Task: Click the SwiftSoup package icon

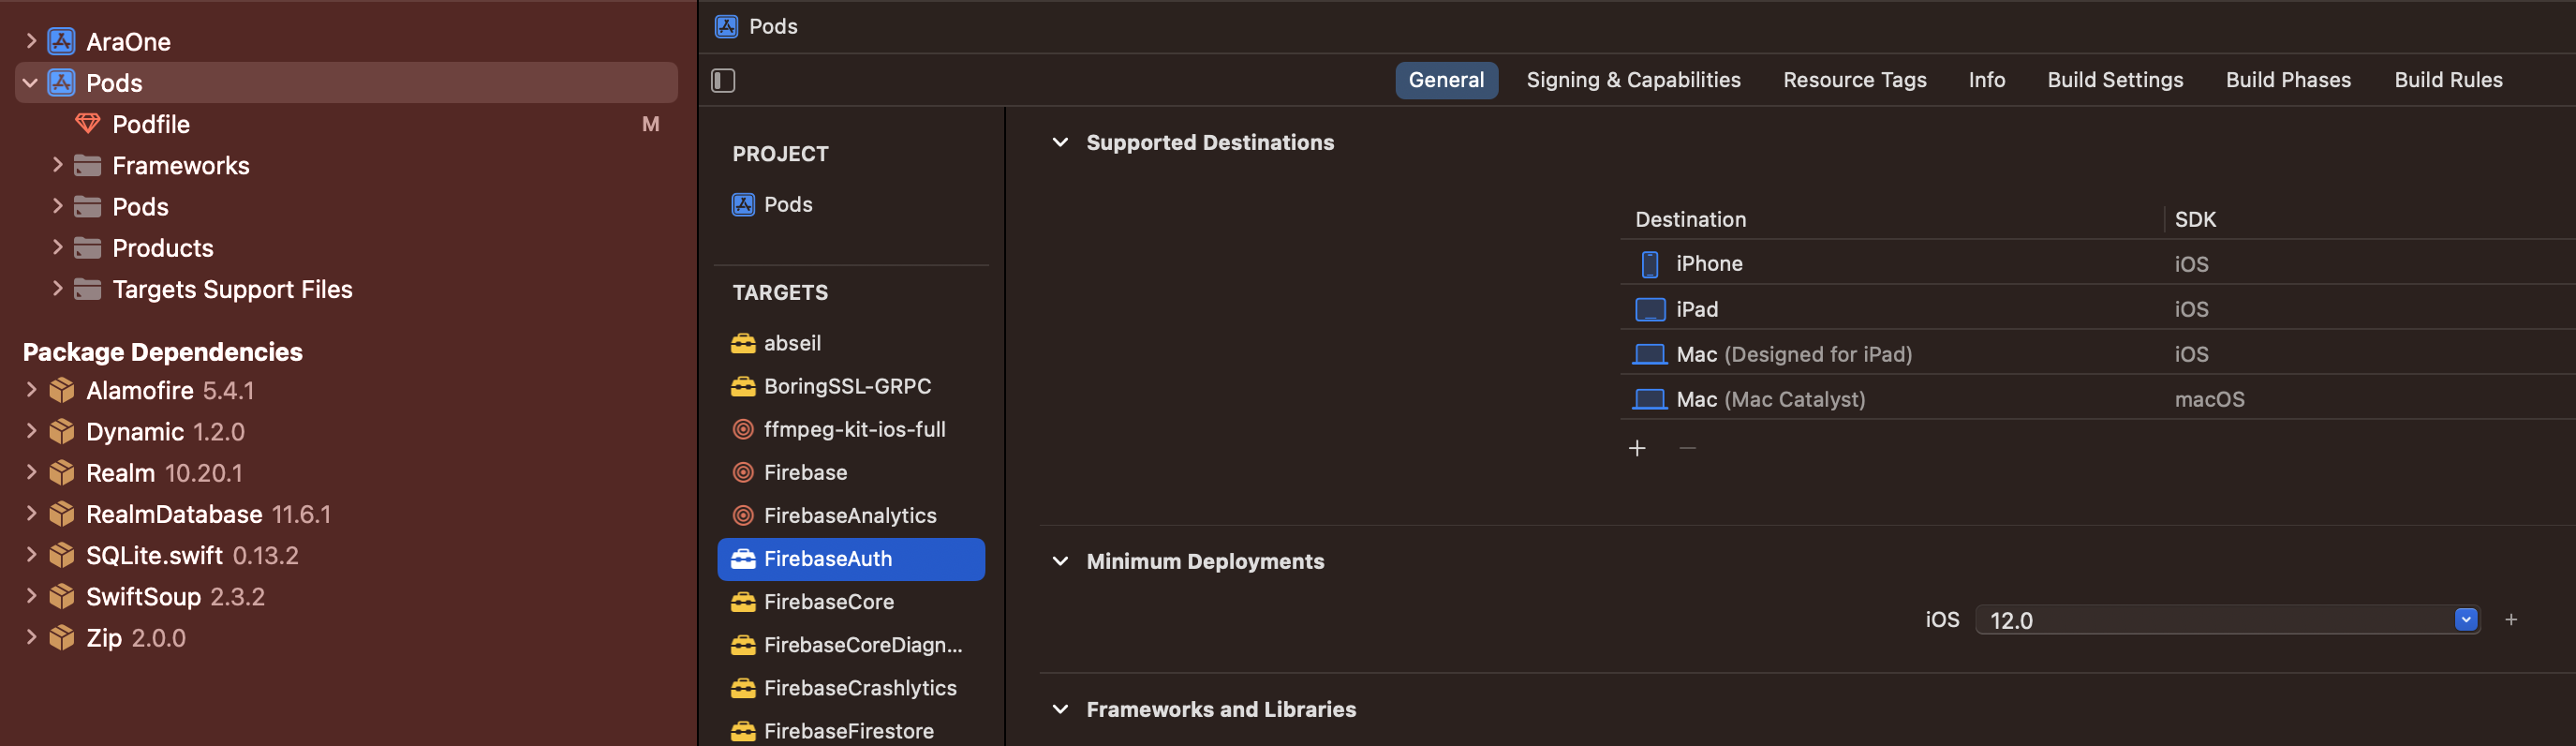Action: coord(62,596)
